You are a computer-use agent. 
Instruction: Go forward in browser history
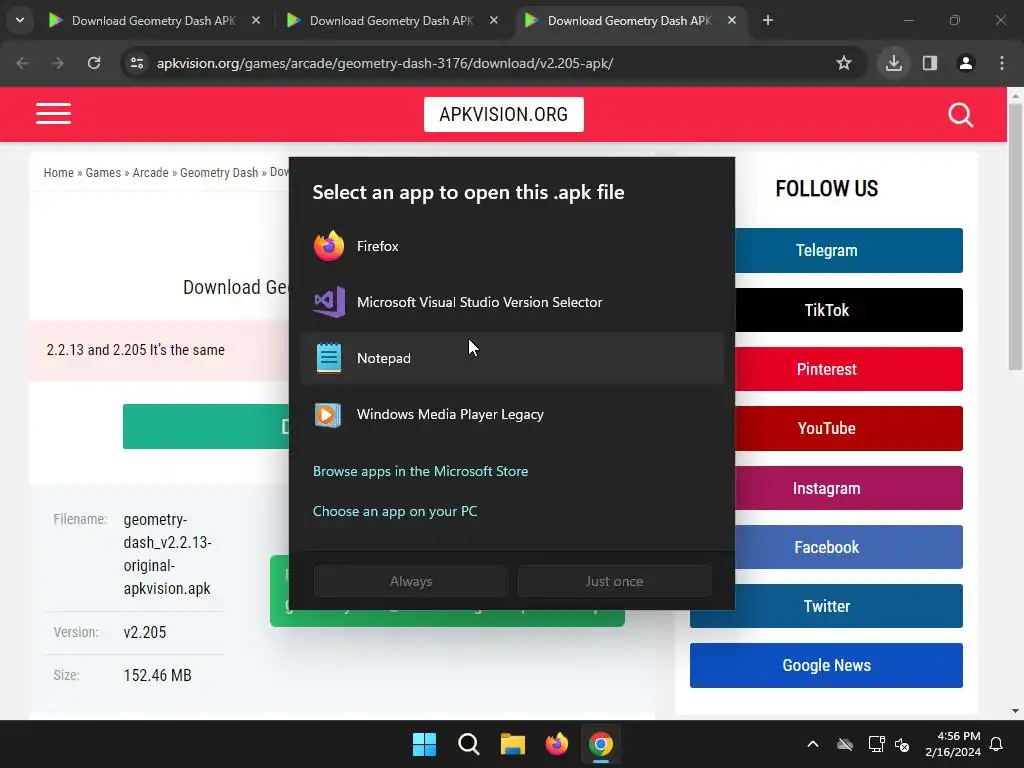coord(58,63)
